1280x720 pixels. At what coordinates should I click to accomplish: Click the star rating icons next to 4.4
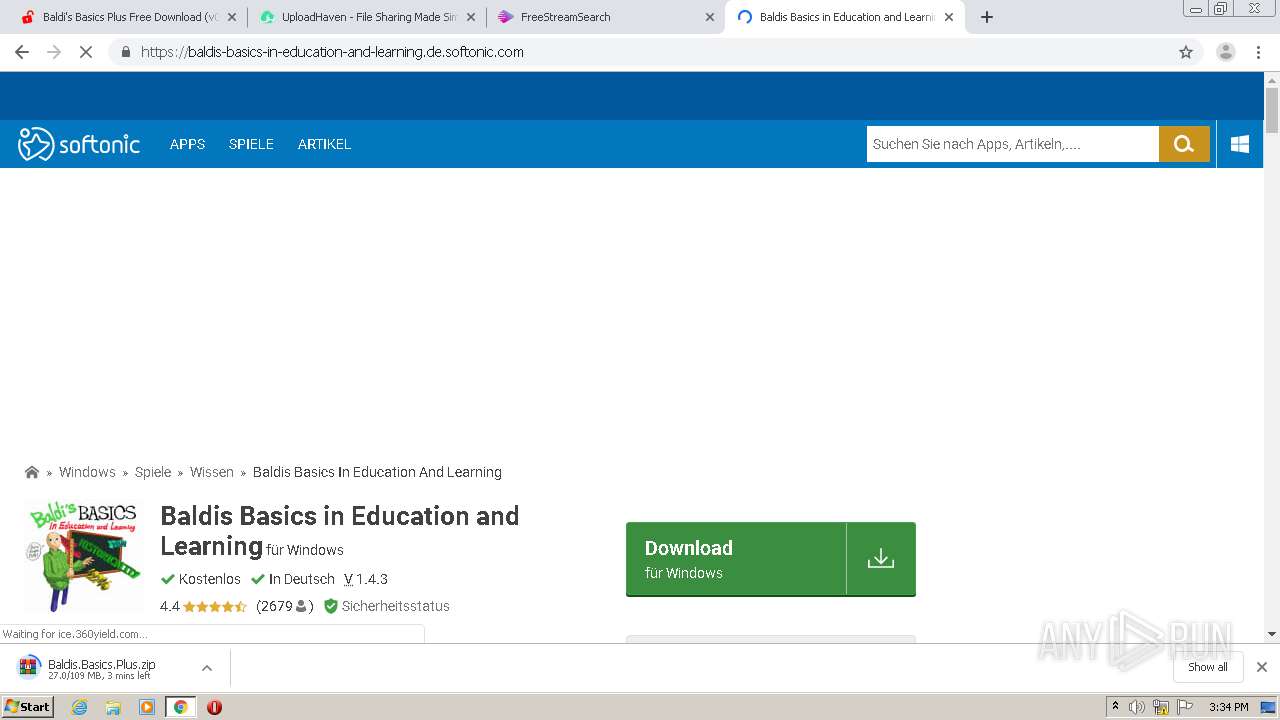214,606
